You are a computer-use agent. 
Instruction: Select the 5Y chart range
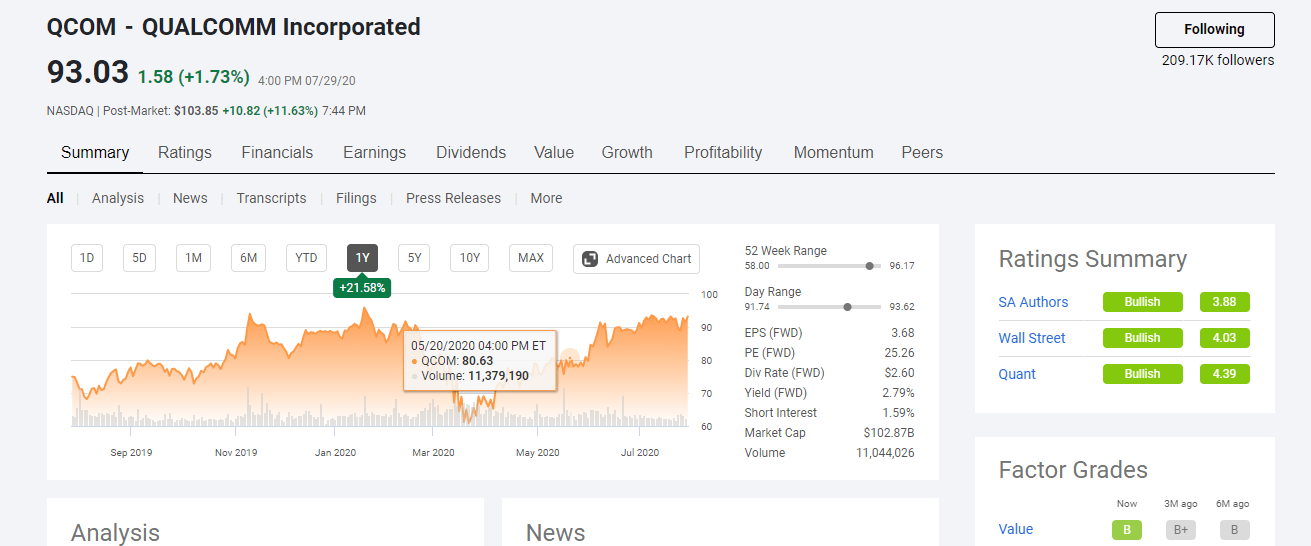coord(414,258)
